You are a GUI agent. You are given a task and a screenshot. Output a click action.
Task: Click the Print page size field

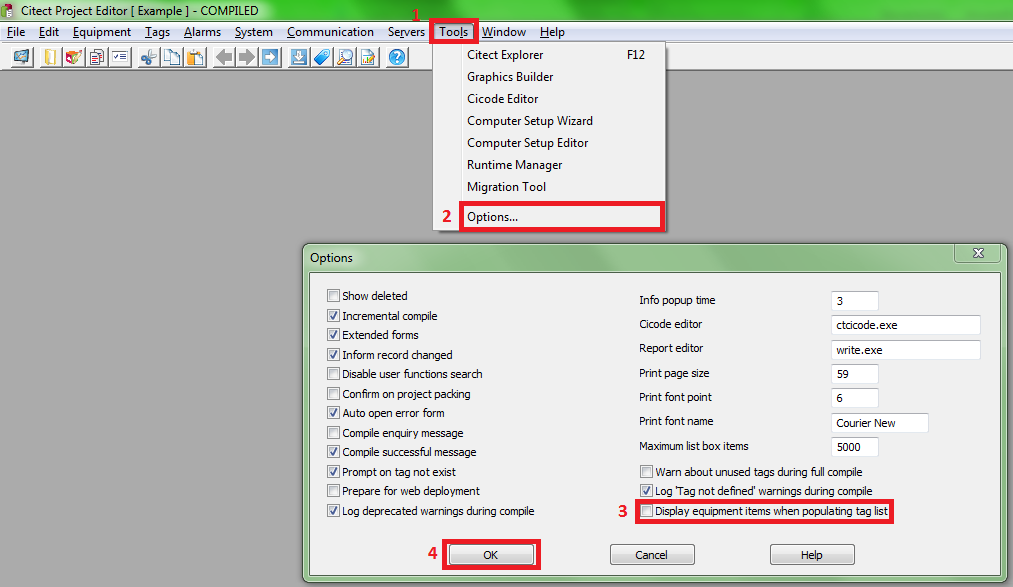coord(855,374)
